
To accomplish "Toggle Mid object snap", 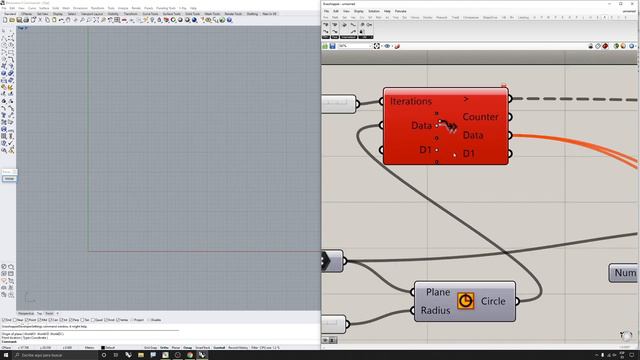I will pyautogui.click(x=42, y=320).
